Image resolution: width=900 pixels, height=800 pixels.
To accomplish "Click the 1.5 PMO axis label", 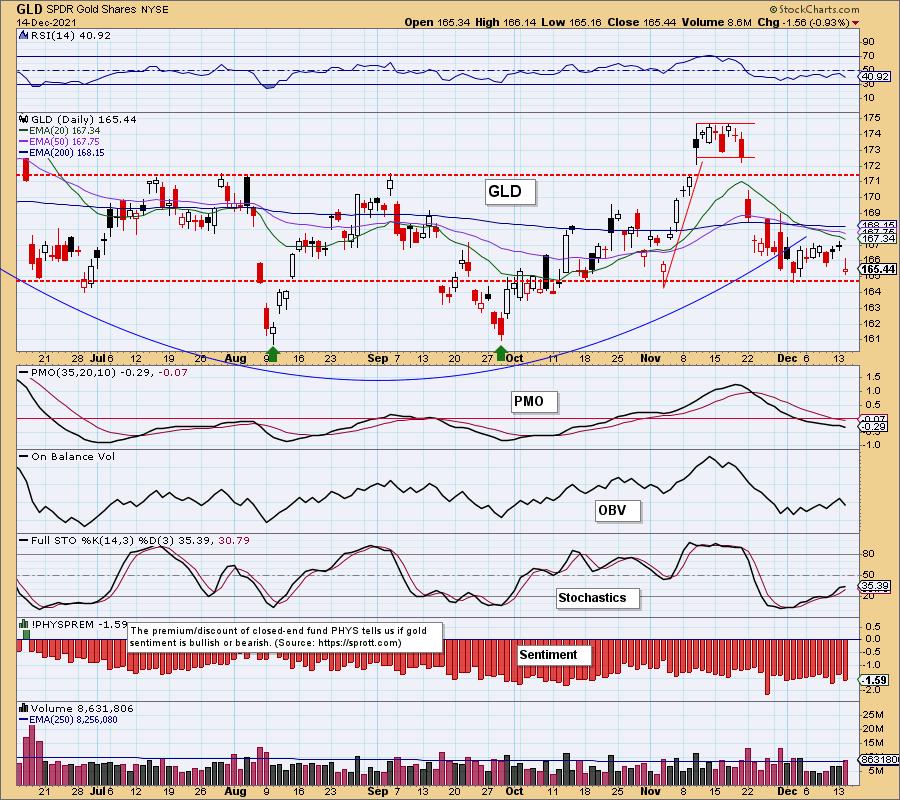I will click(873, 377).
